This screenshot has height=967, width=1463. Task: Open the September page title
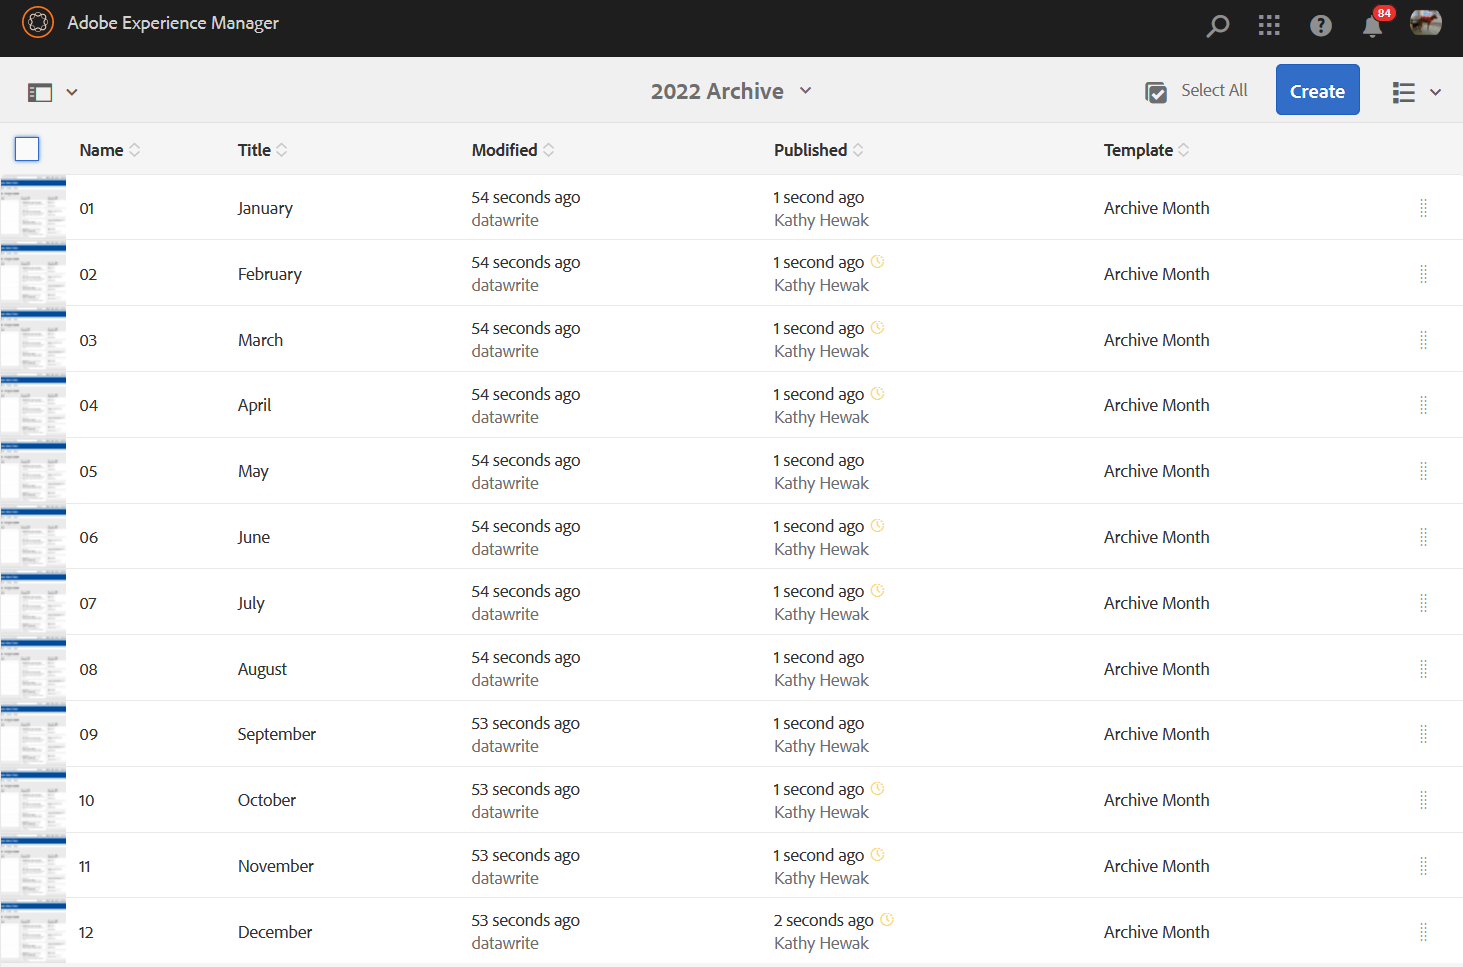coord(276,734)
